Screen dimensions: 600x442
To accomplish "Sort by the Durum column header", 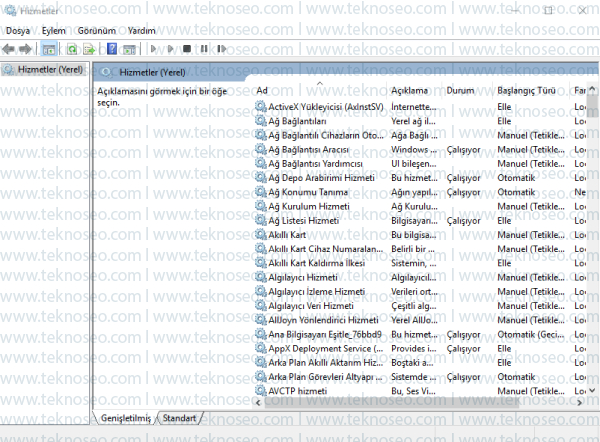I will tap(460, 91).
